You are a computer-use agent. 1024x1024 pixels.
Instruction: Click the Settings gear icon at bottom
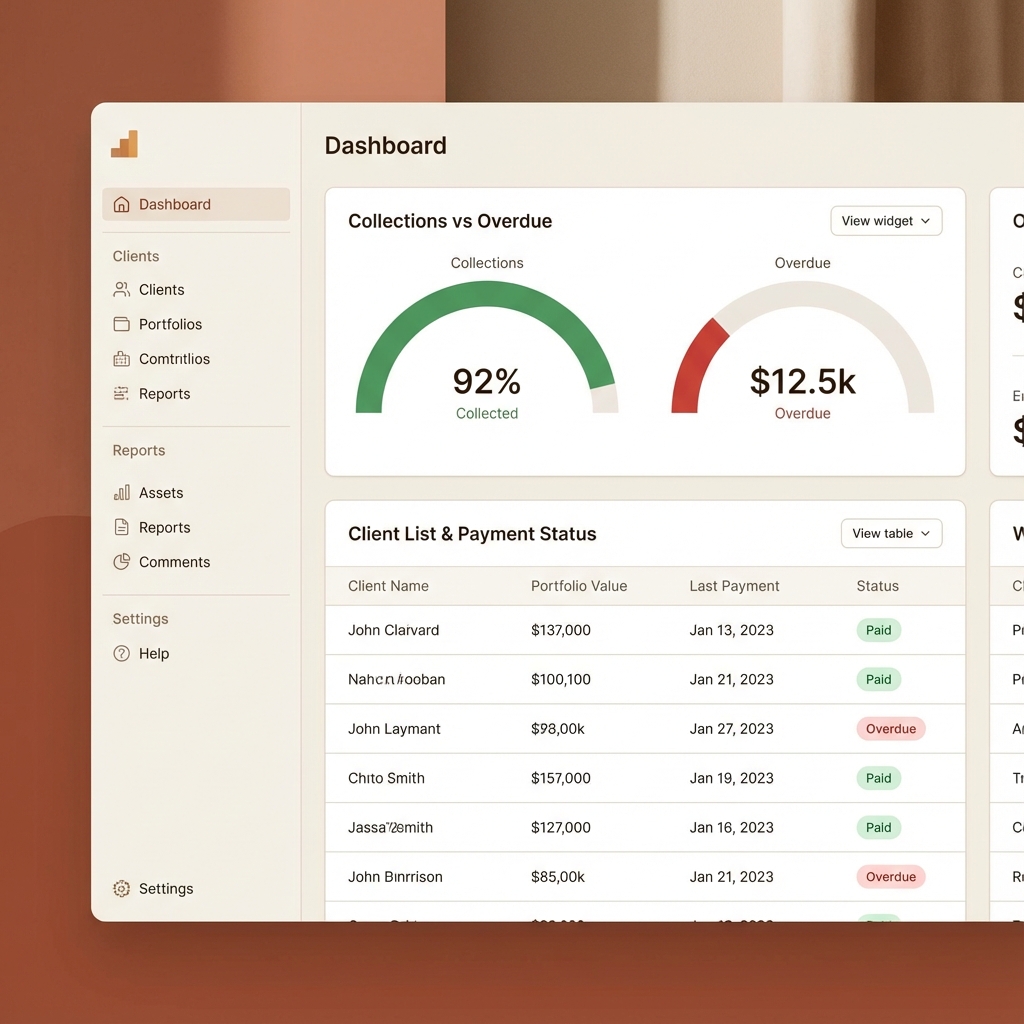[122, 889]
